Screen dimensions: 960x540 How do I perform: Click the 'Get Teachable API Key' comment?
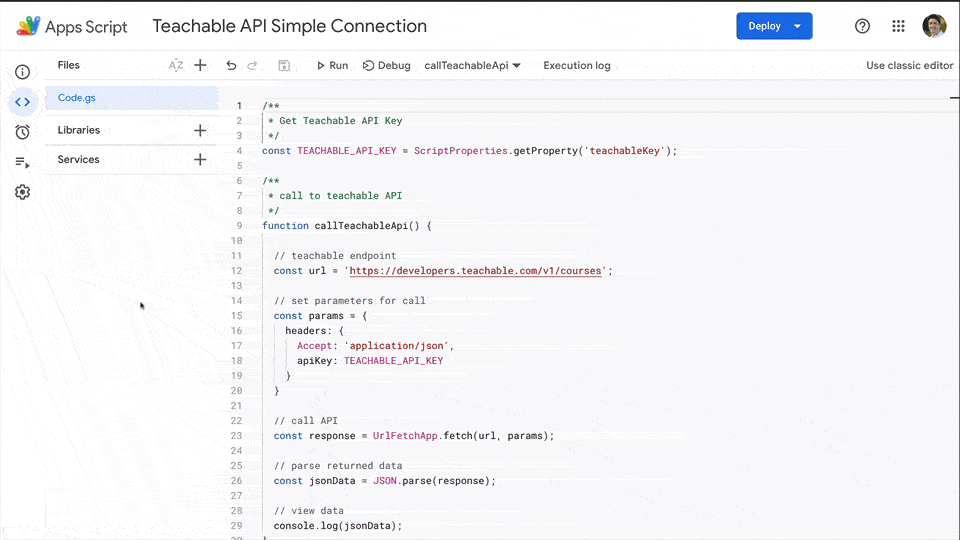point(340,121)
